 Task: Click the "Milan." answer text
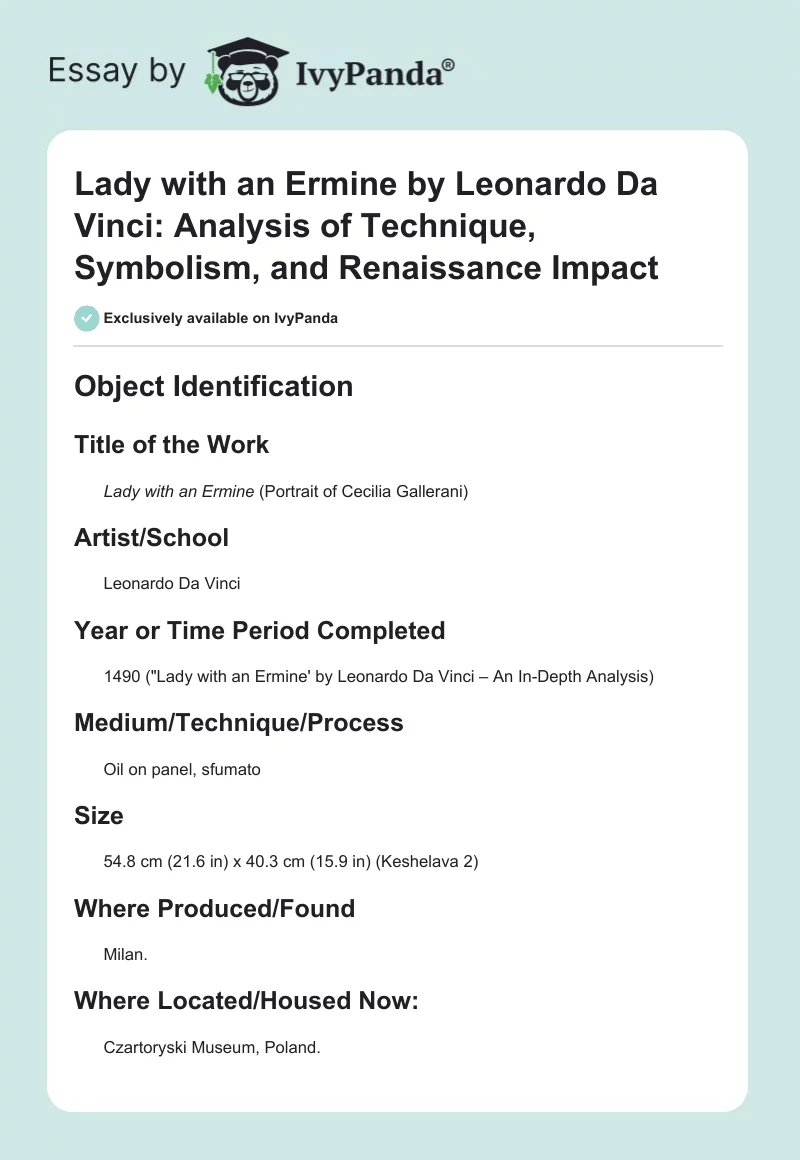tap(126, 955)
